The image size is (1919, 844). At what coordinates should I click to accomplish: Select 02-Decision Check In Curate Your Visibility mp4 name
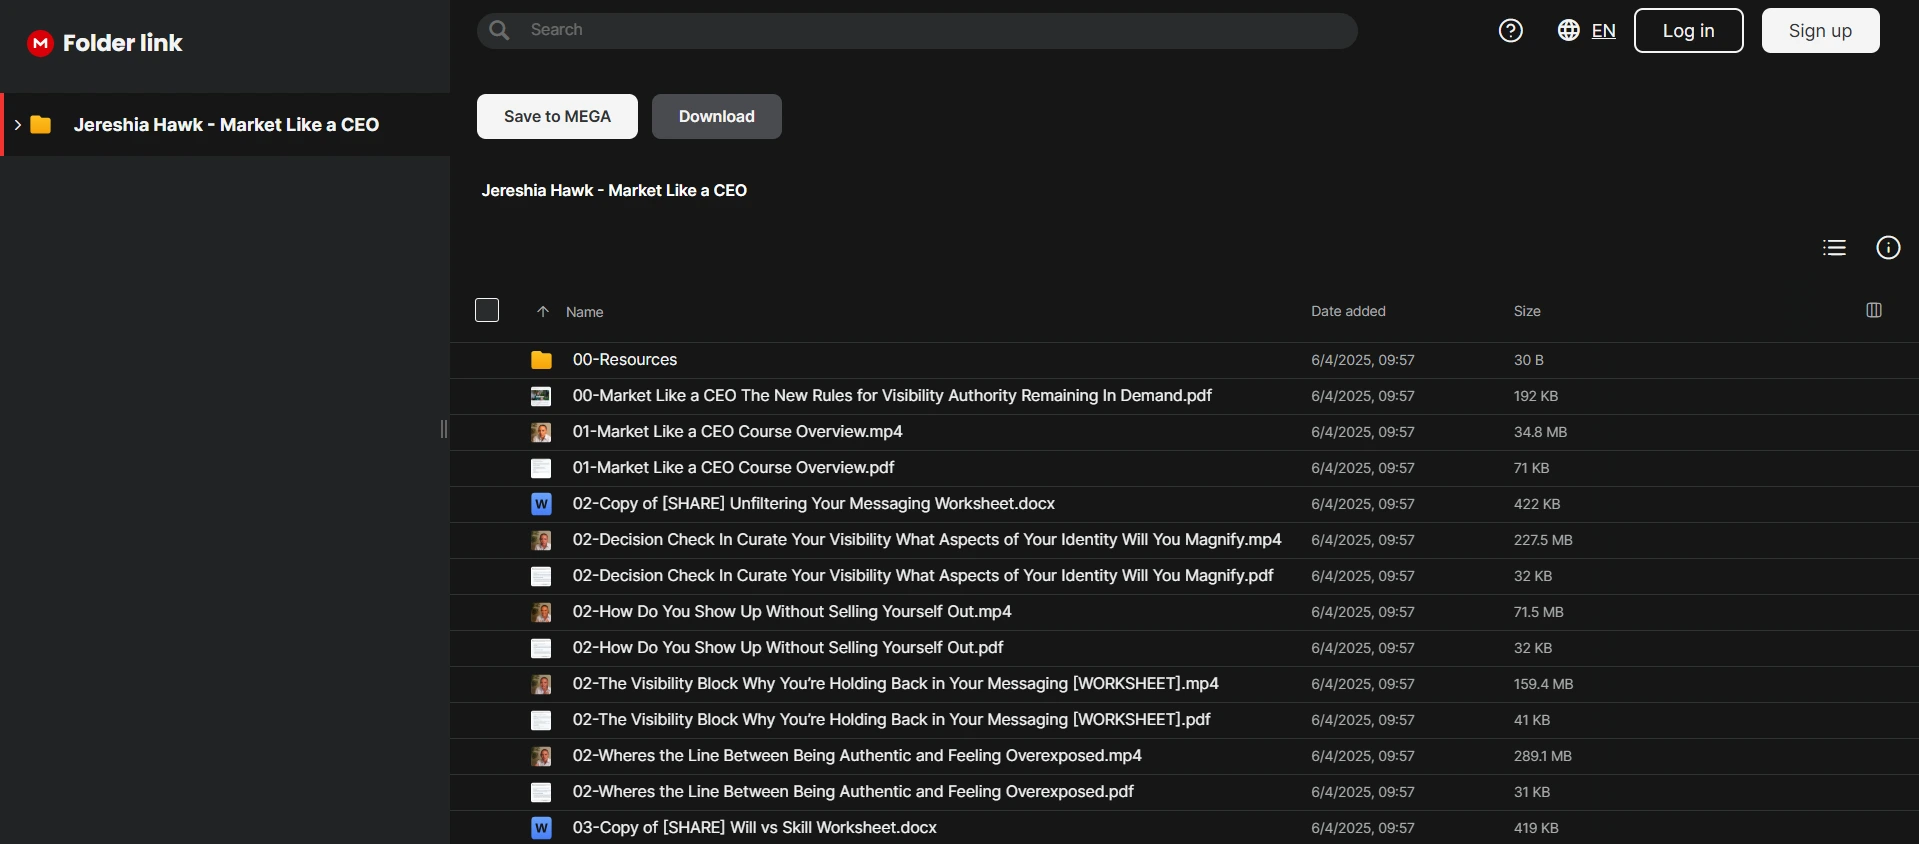click(x=927, y=540)
